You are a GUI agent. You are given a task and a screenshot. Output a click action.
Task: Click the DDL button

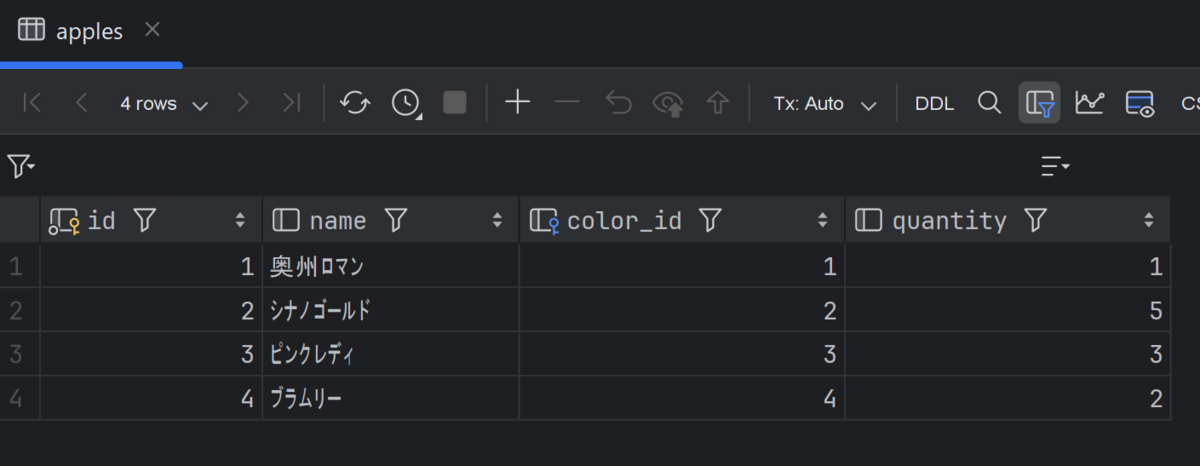pos(934,103)
